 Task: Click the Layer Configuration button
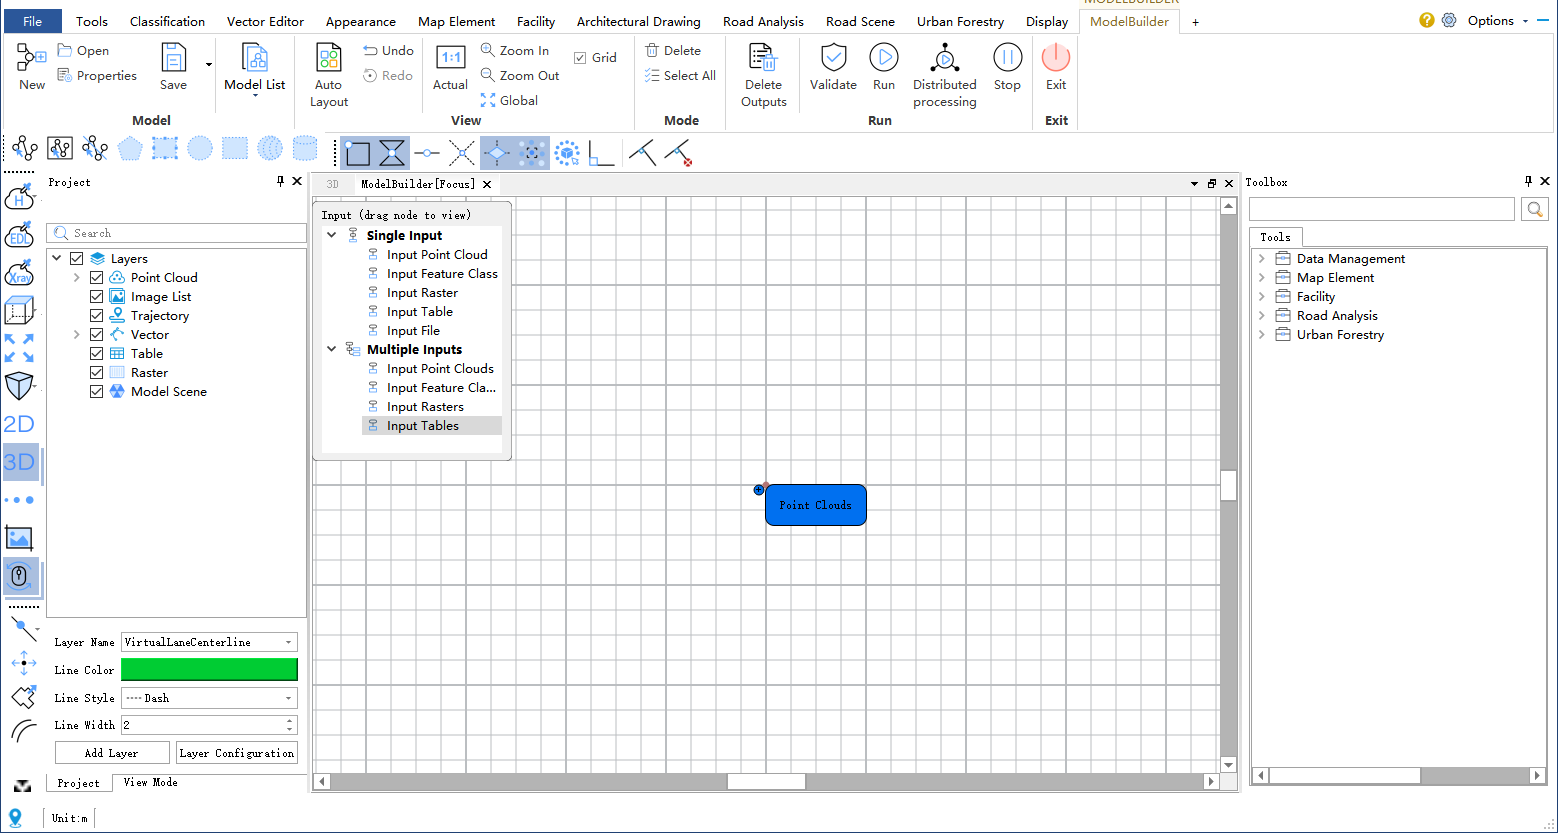click(237, 753)
